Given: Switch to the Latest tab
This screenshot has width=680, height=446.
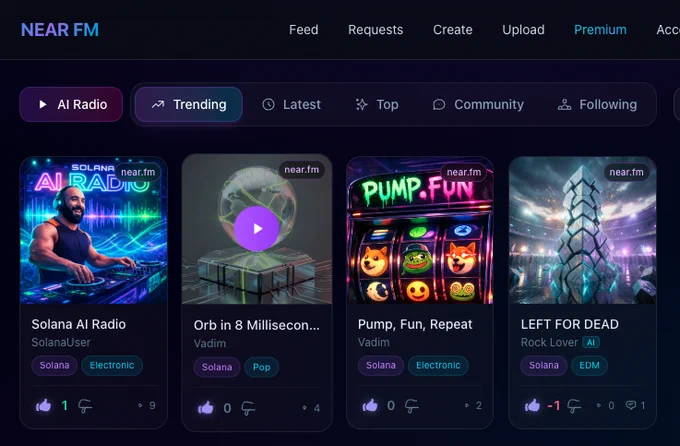Looking at the screenshot, I should (x=292, y=105).
